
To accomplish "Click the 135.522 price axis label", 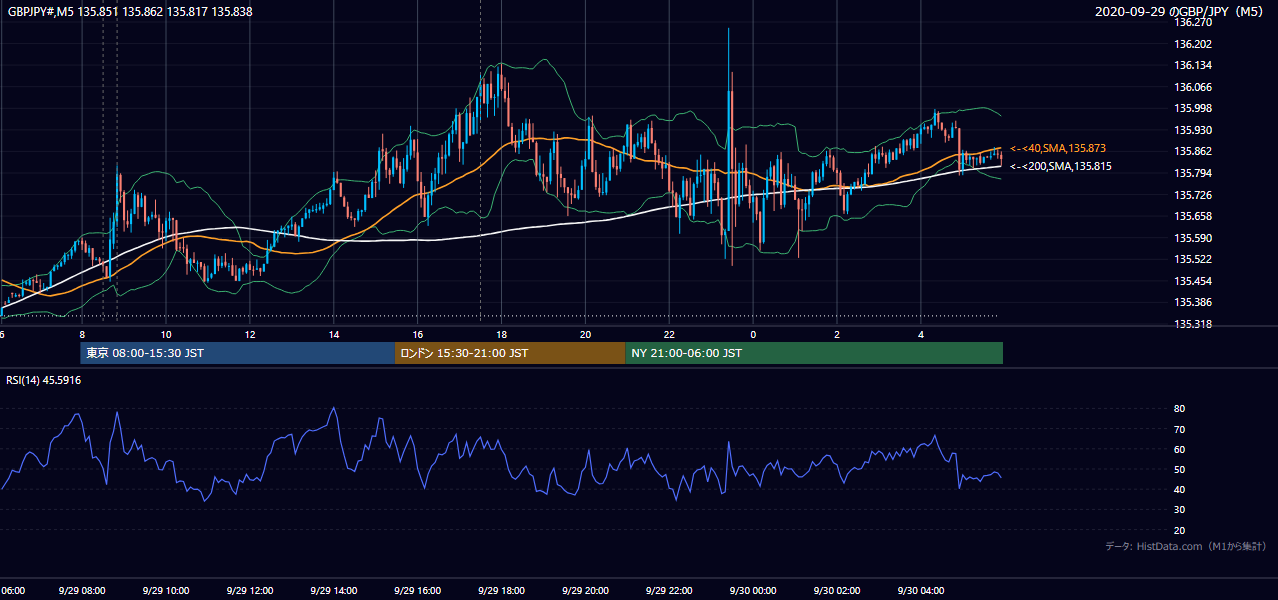I will (x=1194, y=259).
